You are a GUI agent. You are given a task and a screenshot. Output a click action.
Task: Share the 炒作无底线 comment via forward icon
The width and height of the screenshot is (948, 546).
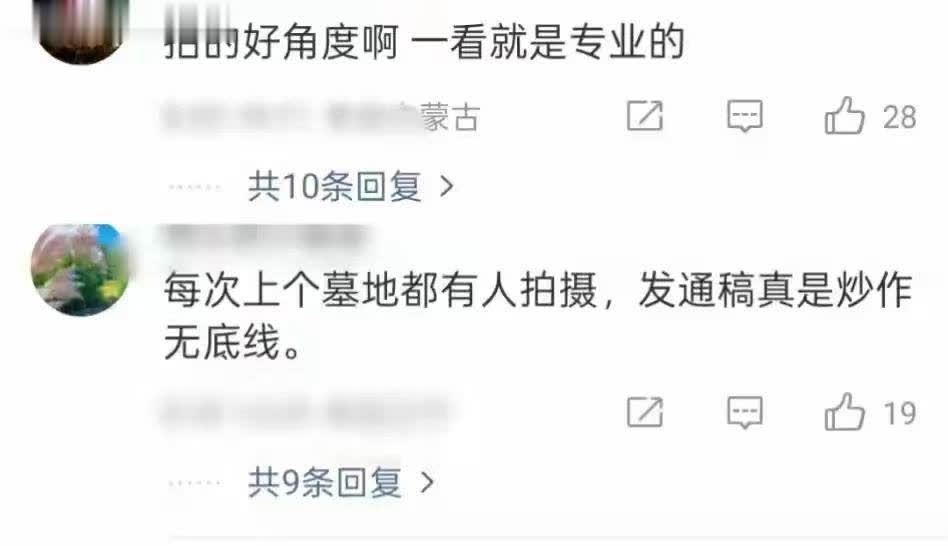point(644,412)
